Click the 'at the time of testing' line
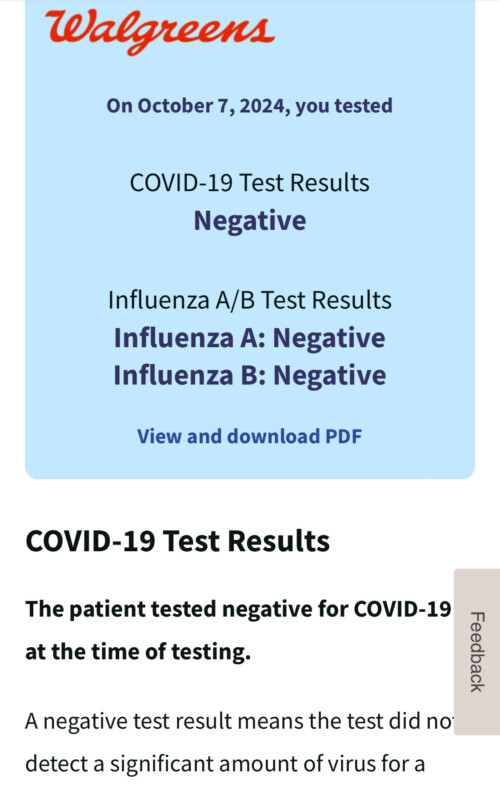500x790 pixels. [138, 652]
